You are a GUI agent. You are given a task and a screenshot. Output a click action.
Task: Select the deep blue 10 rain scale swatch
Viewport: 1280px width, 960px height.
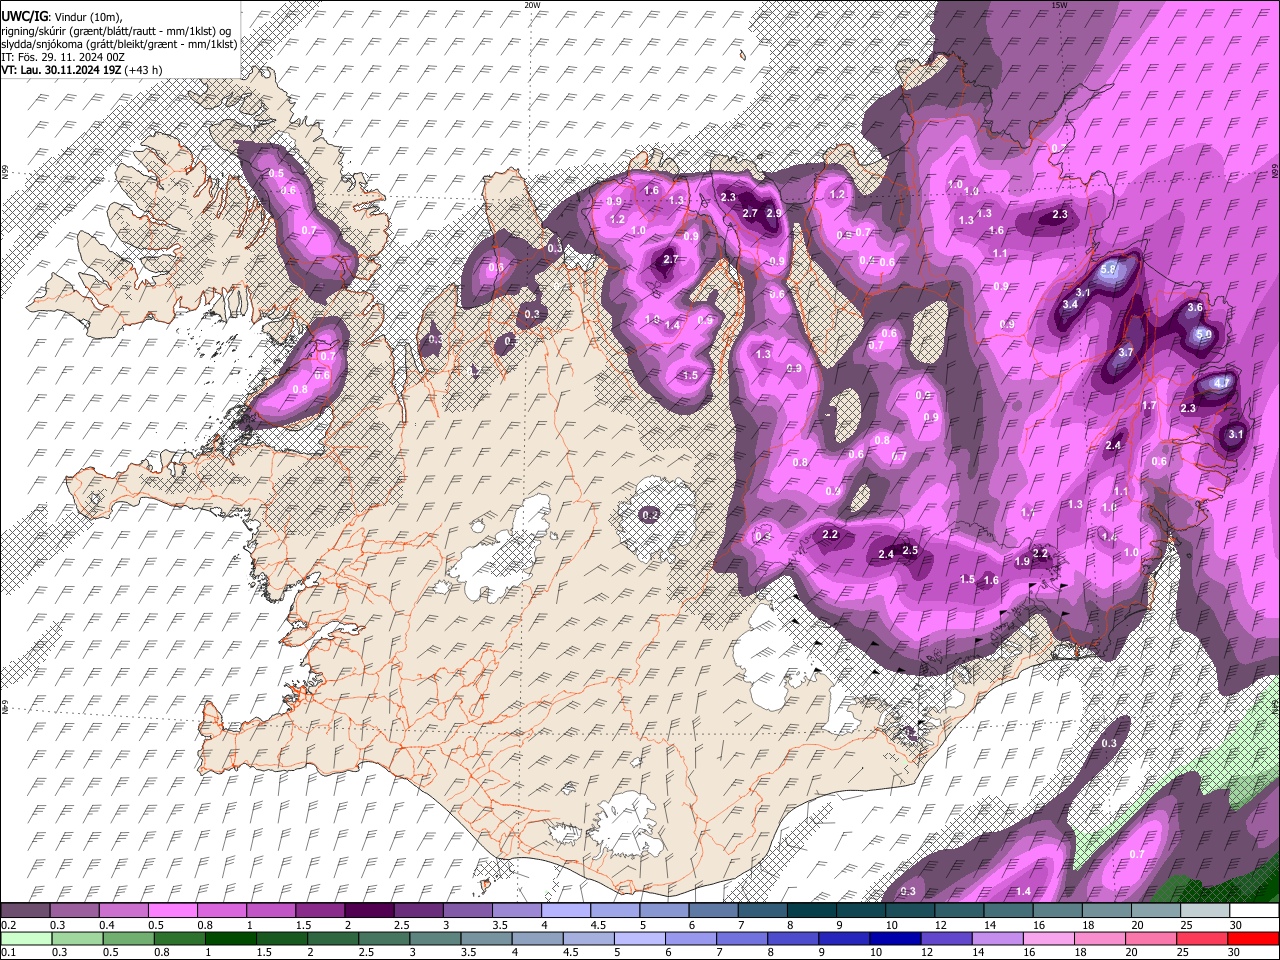(x=895, y=938)
